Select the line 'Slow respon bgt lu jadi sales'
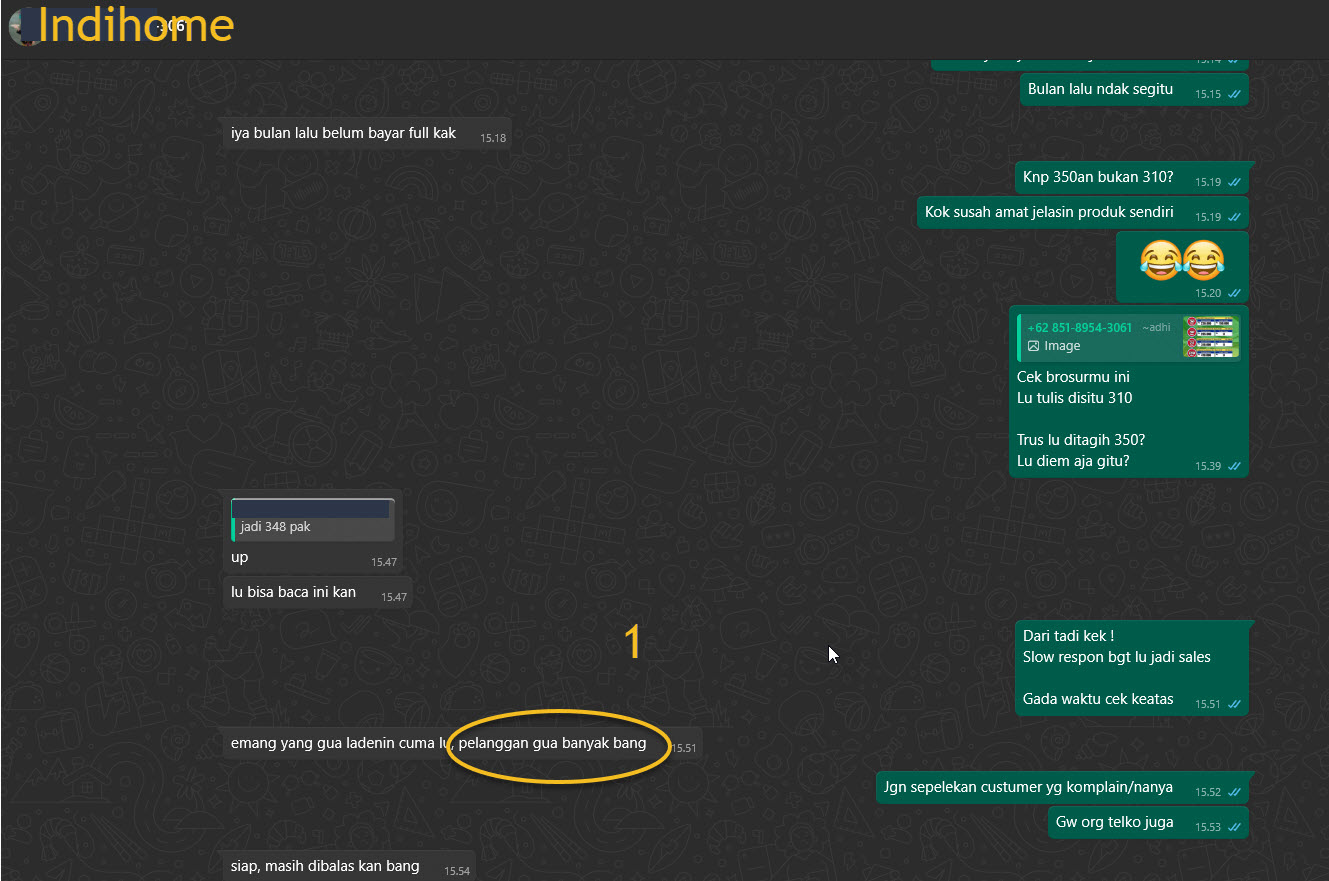Image resolution: width=1329 pixels, height=881 pixels. (1117, 657)
